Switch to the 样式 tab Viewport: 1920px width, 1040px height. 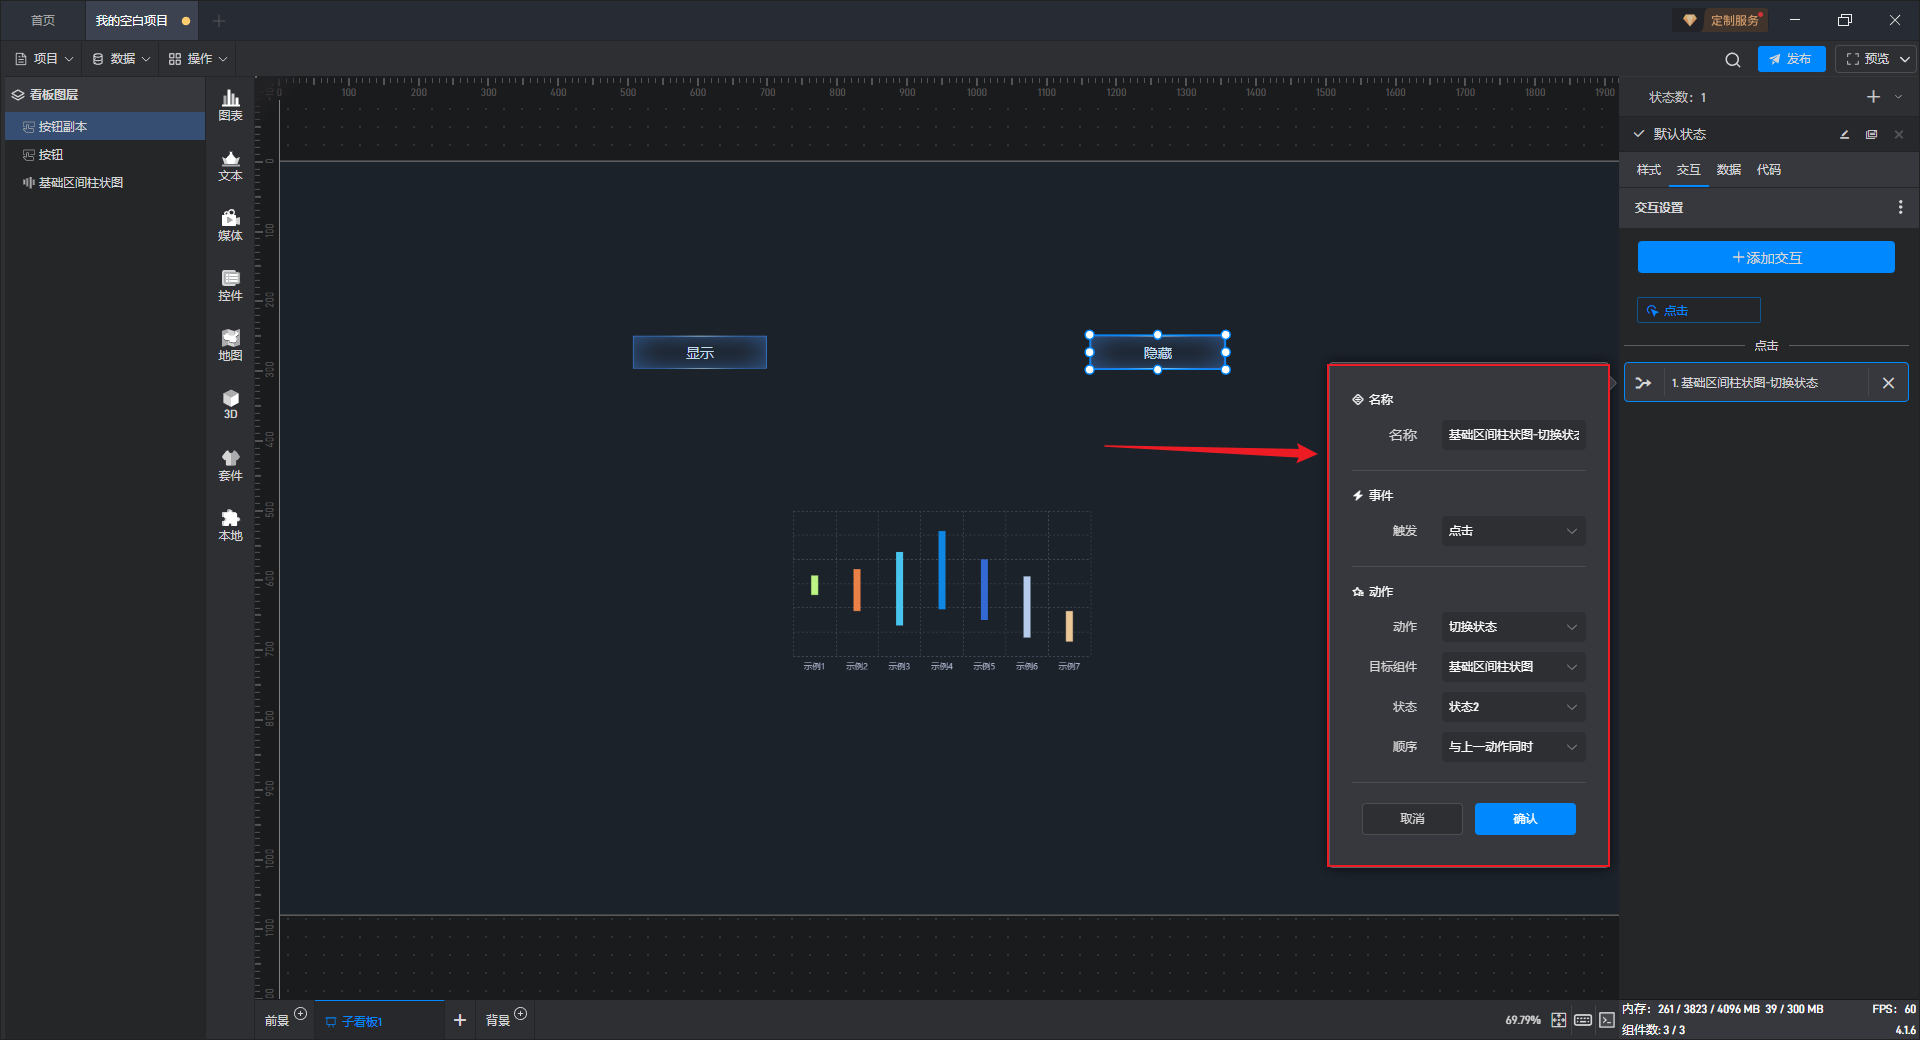coord(1648,170)
